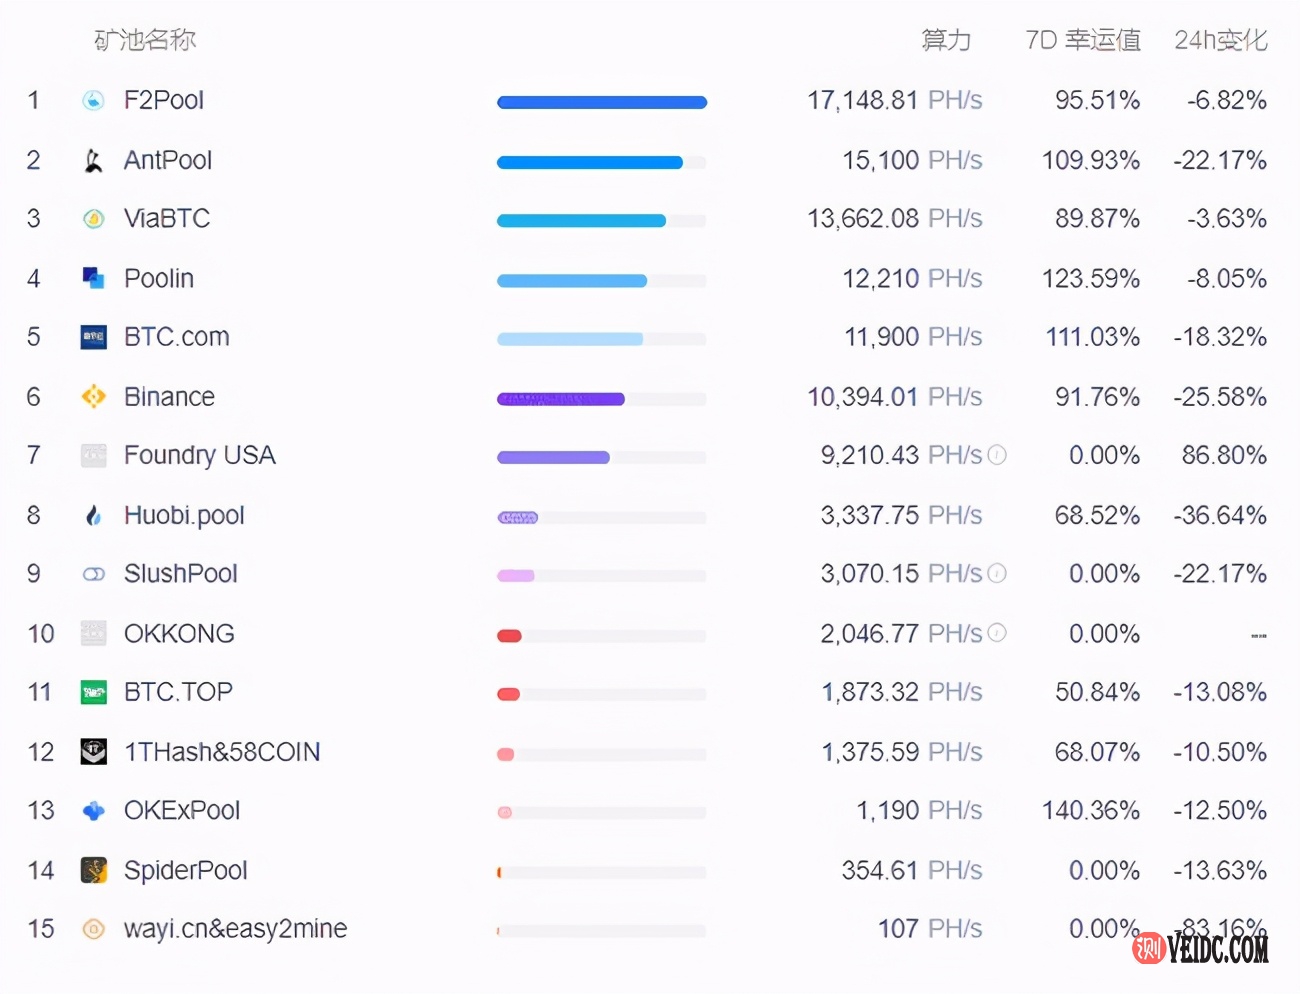Viewport: 1300px width, 994px height.
Task: Click the info icon beside Foundry USA hashrate
Action: pyautogui.click(x=997, y=455)
